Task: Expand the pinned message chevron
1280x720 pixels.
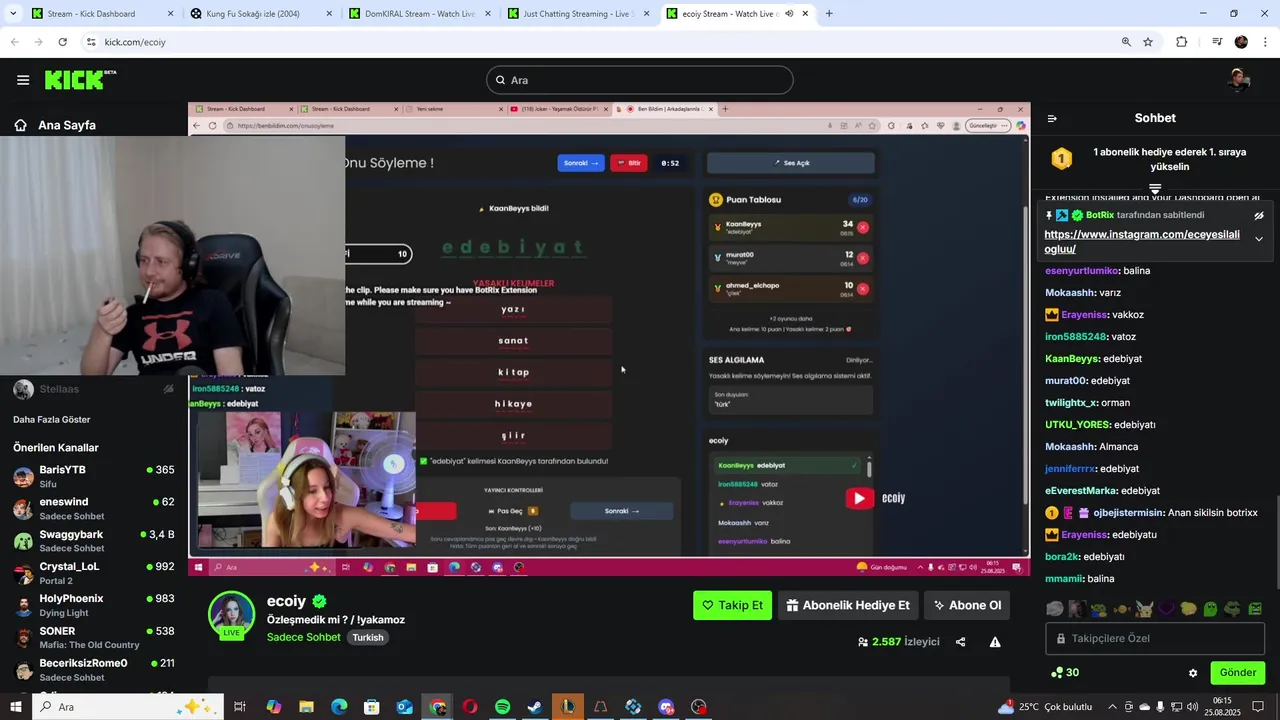Action: pos(1259,239)
